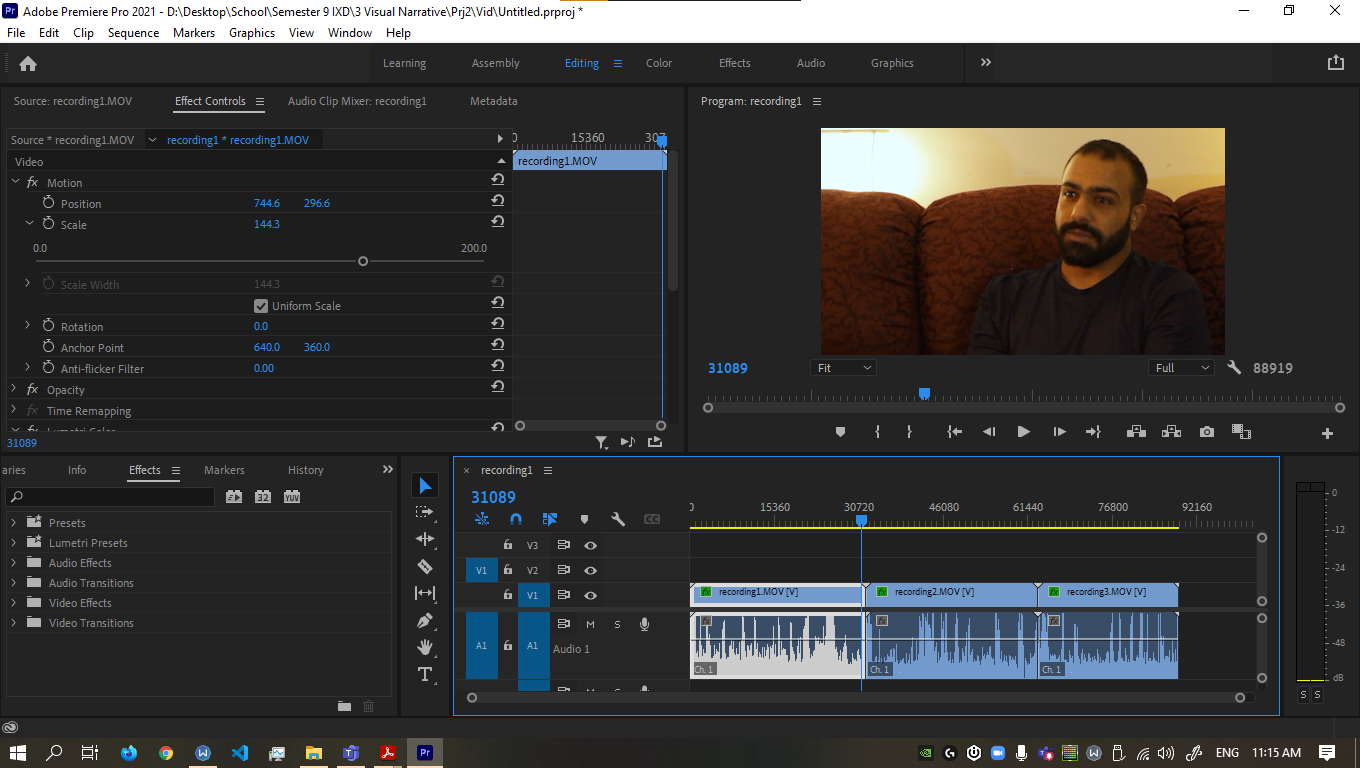
Task: Select the Hand tool
Action: [425, 647]
